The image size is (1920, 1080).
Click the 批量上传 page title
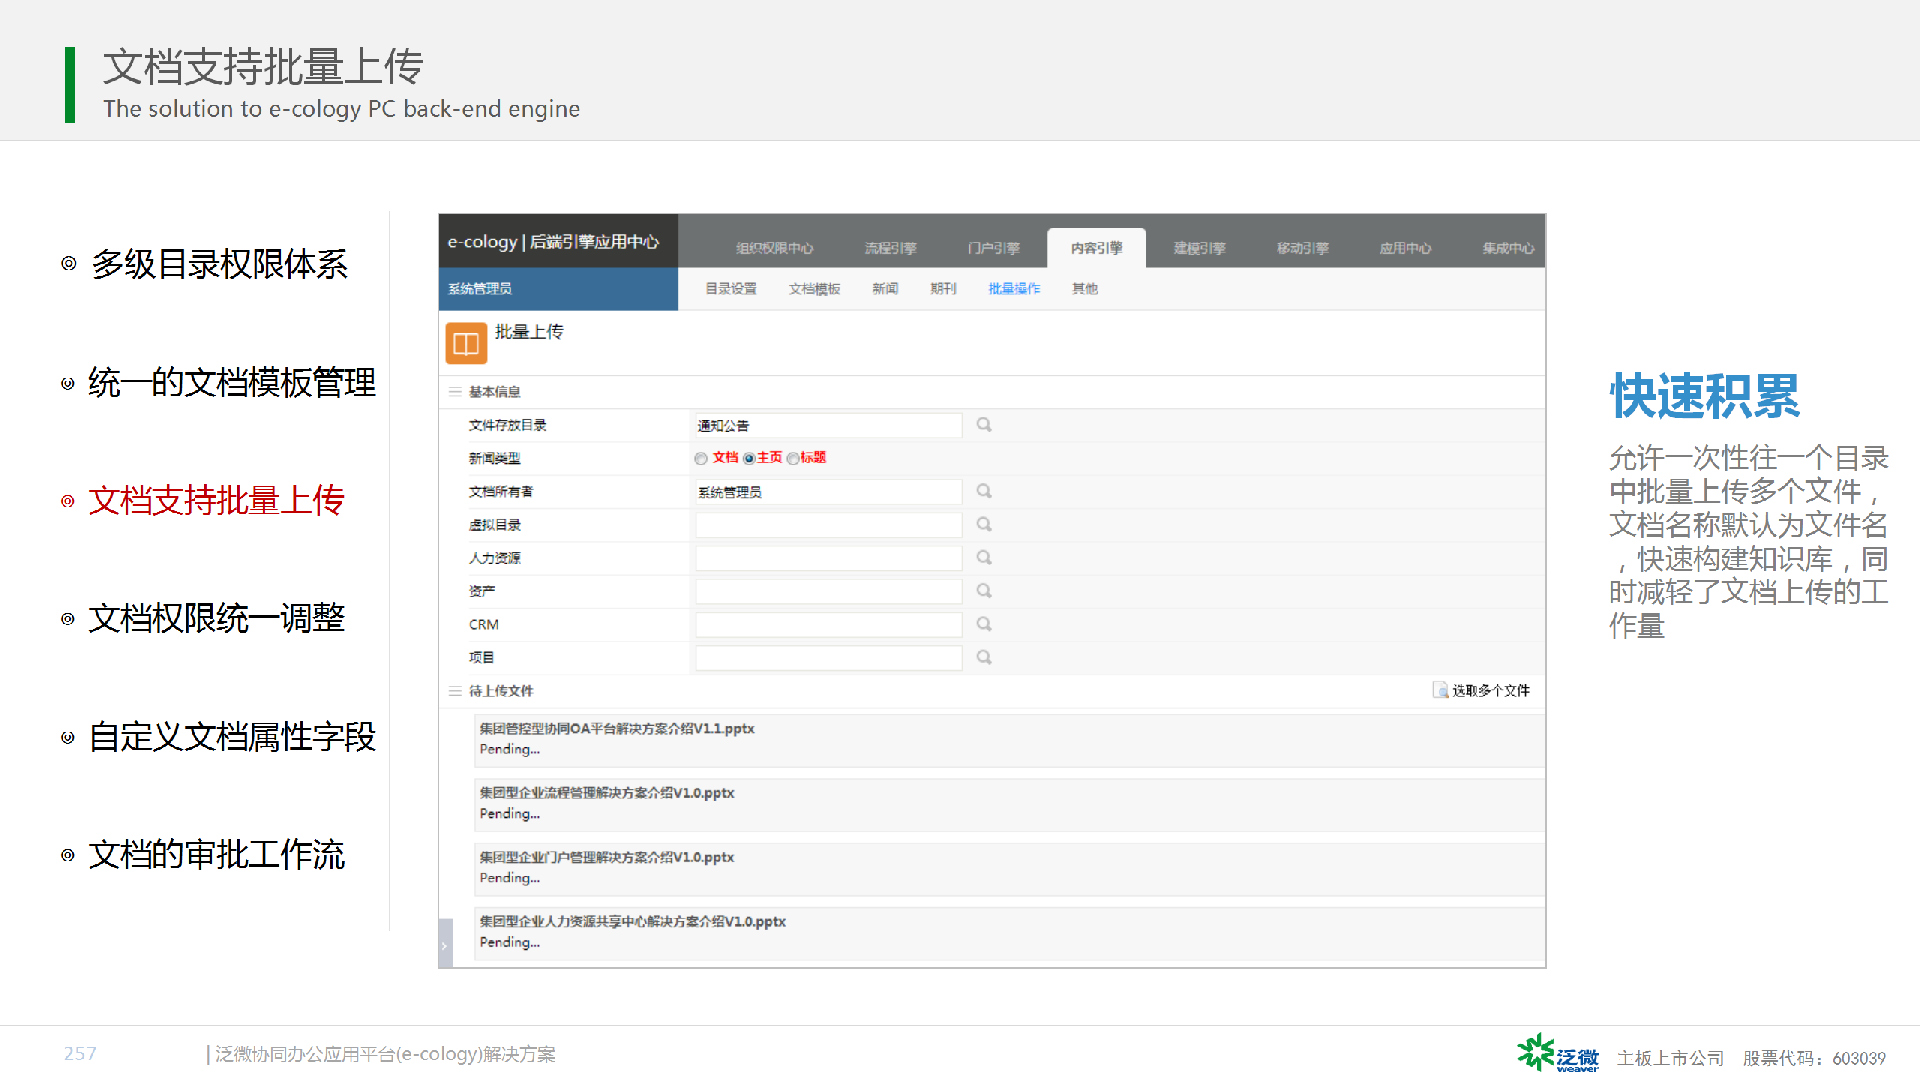tap(529, 332)
